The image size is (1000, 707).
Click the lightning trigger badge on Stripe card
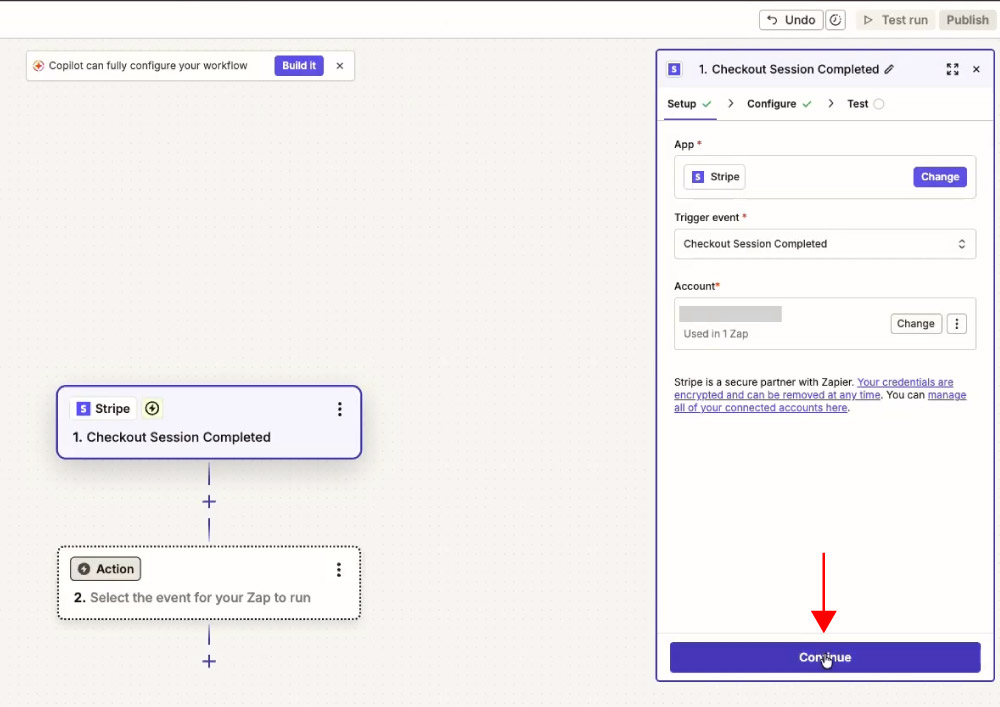pos(152,409)
